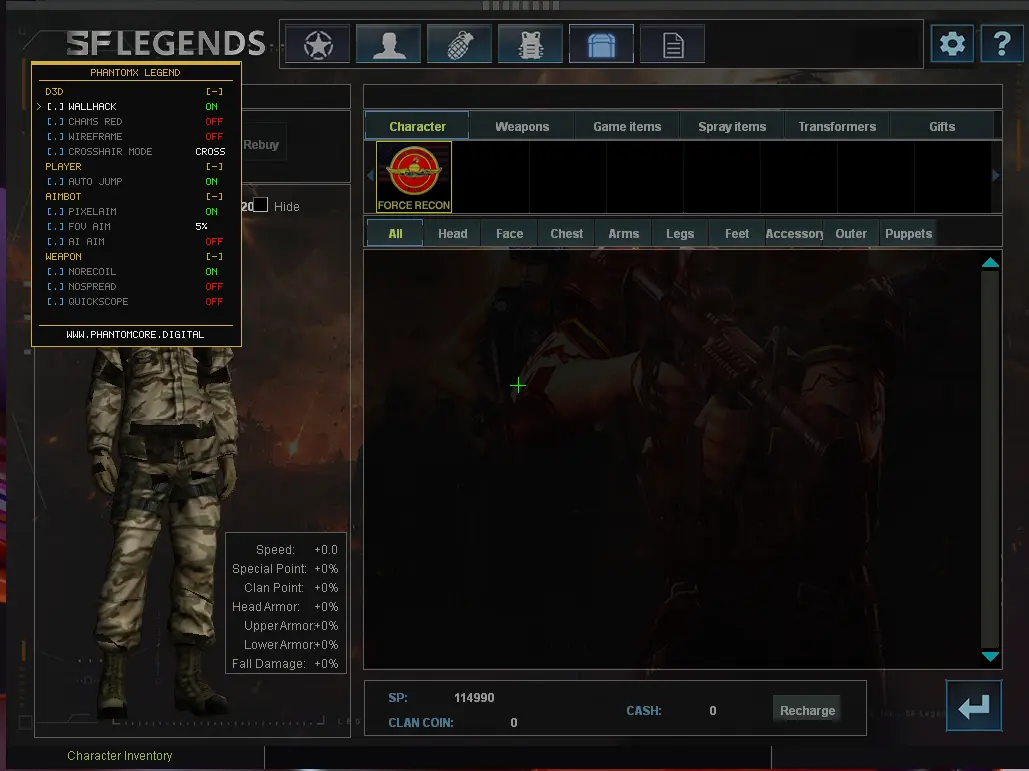Collapse the D3D section
The image size is (1029, 771).
click(215, 92)
